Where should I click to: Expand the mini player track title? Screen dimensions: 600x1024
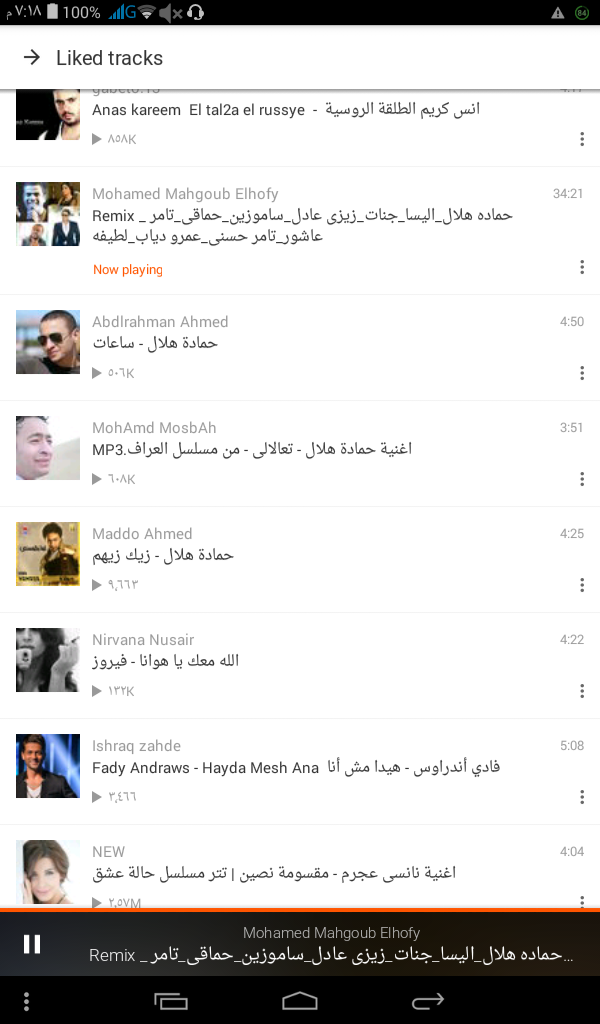pyautogui.click(x=330, y=955)
